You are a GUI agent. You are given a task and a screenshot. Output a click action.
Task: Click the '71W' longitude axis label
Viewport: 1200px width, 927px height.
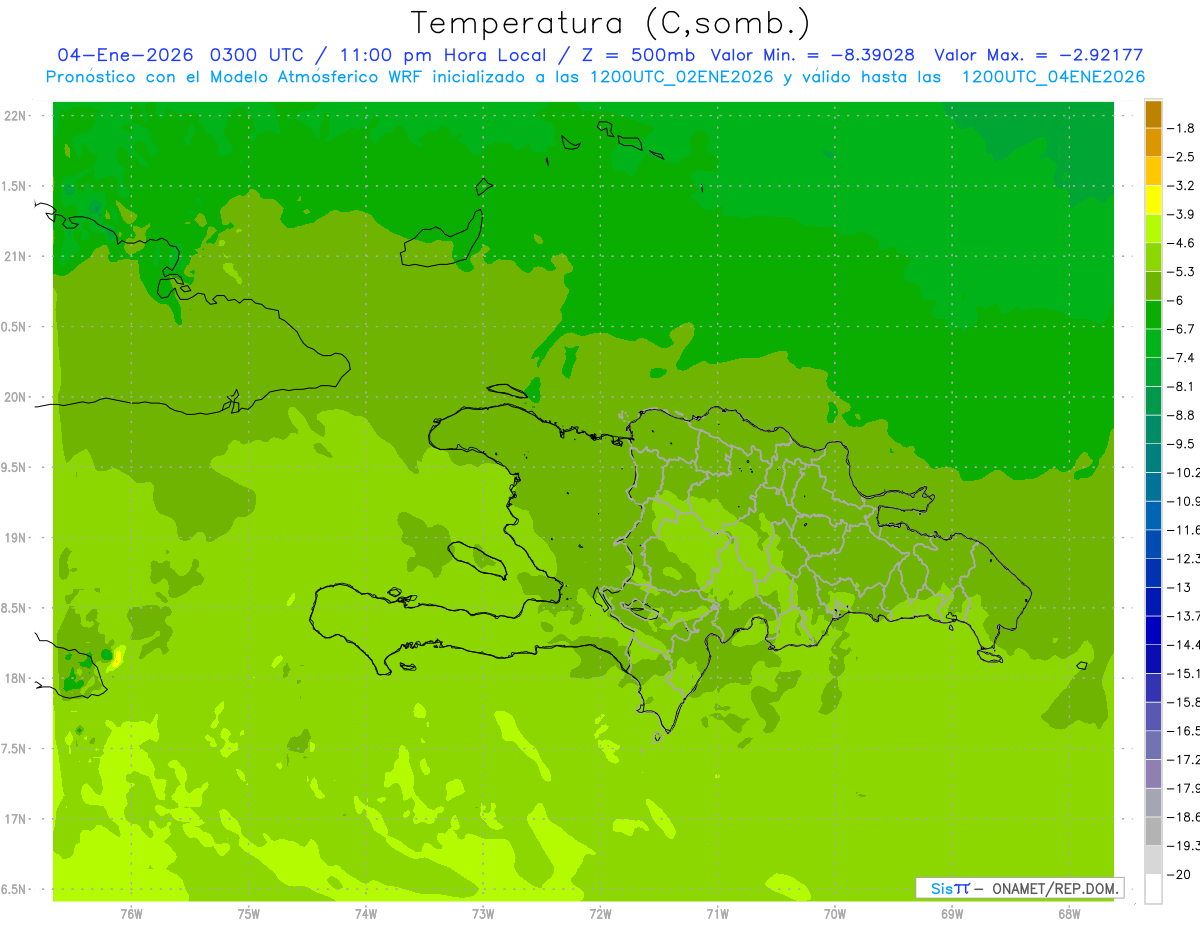tap(717, 913)
